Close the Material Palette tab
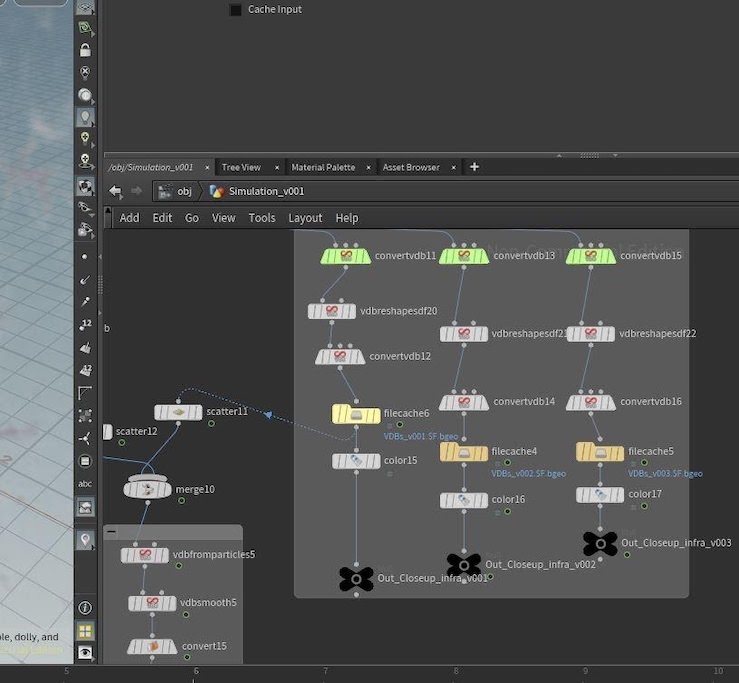739x683 pixels. click(368, 167)
